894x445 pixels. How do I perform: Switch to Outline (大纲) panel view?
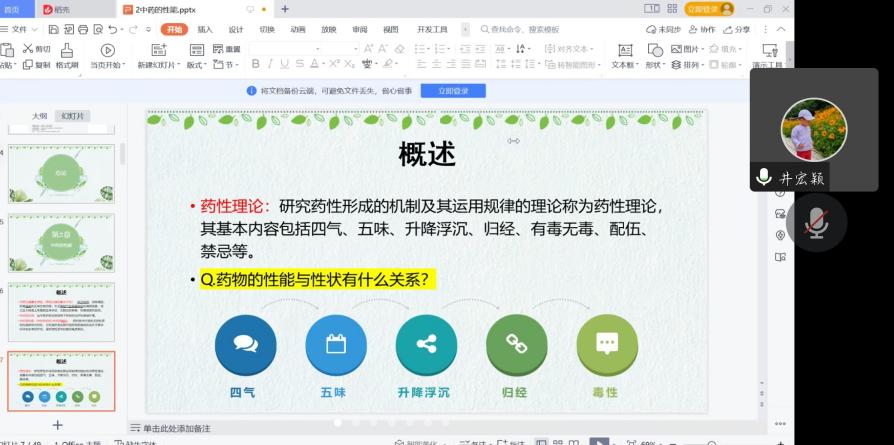[x=39, y=116]
